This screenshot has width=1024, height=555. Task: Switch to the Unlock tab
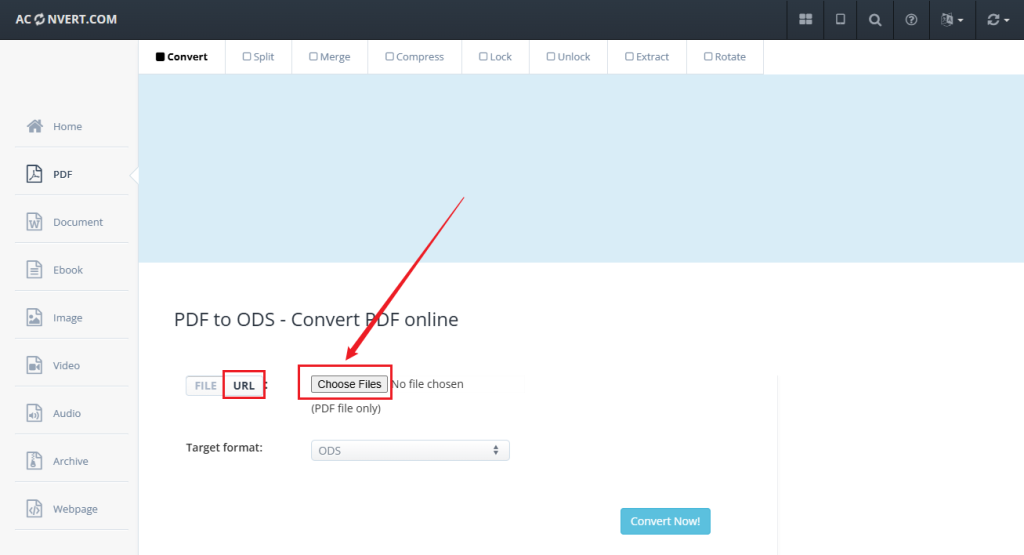[568, 57]
